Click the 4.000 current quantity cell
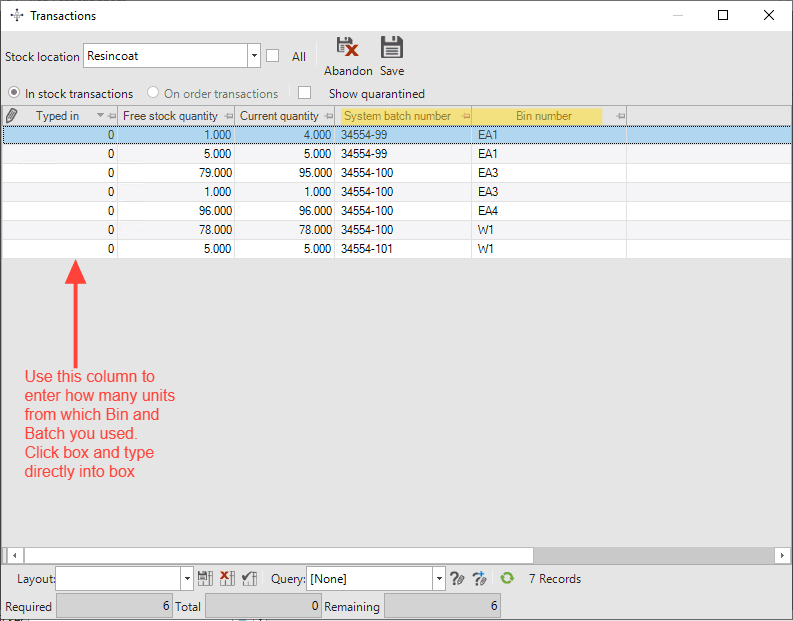 point(285,135)
